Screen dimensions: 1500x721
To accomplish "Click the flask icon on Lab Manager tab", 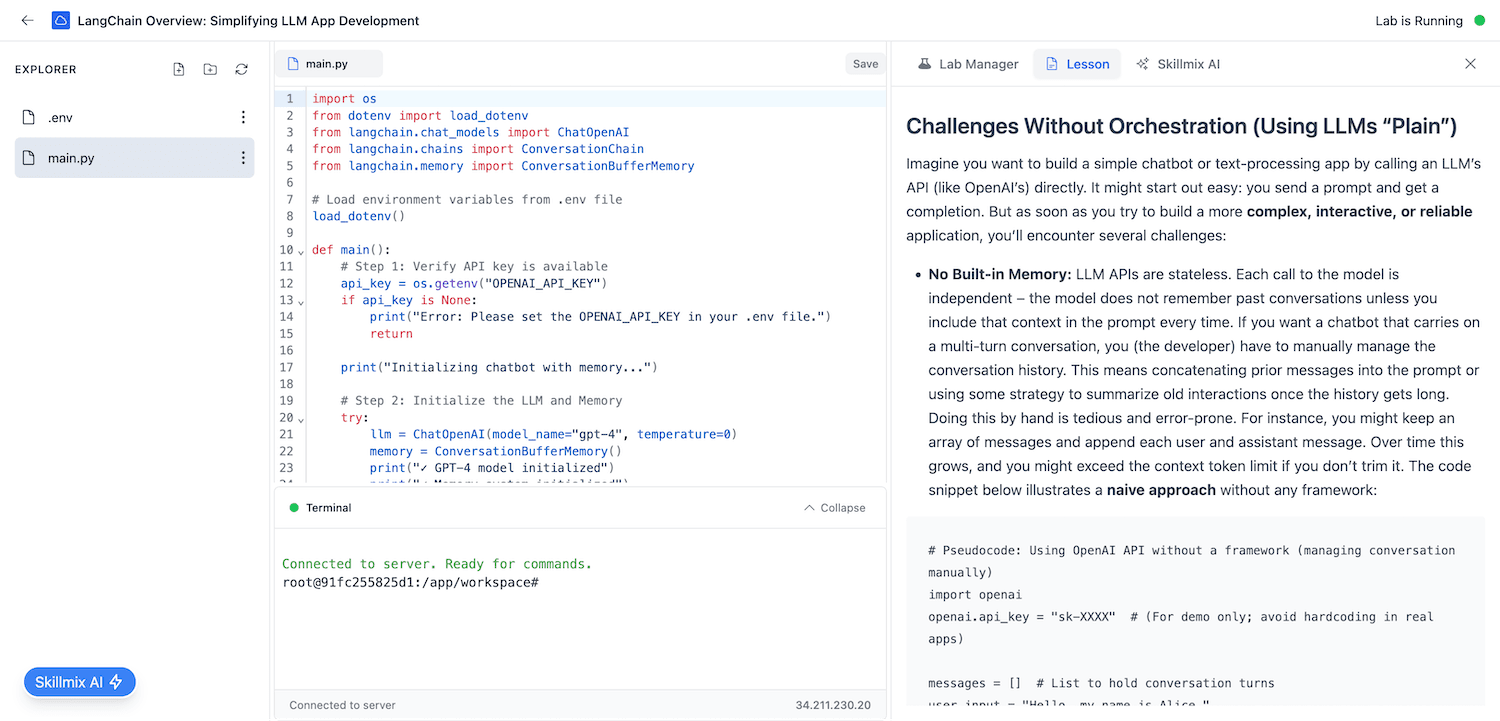I will click(925, 64).
